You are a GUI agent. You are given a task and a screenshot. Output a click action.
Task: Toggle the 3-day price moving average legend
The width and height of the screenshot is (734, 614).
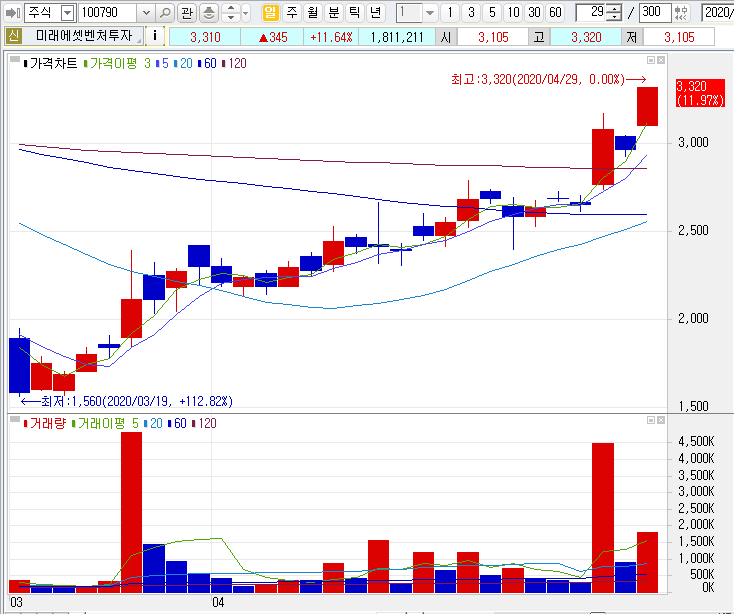pos(147,63)
